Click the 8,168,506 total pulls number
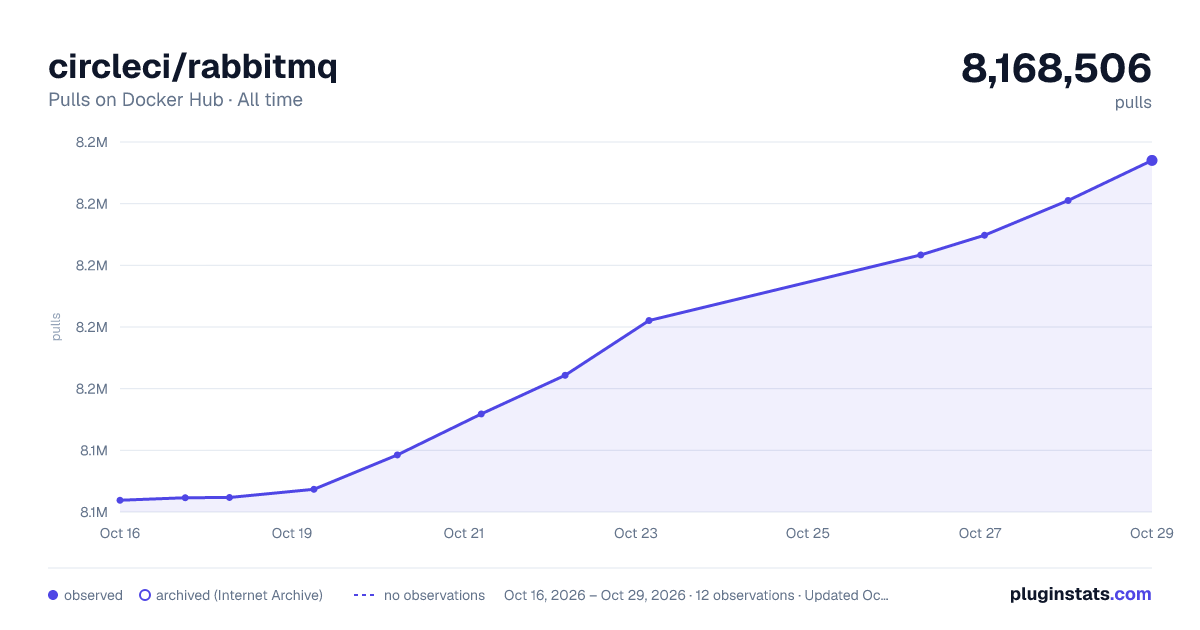Screen dimensions: 1200x630 (1056, 68)
